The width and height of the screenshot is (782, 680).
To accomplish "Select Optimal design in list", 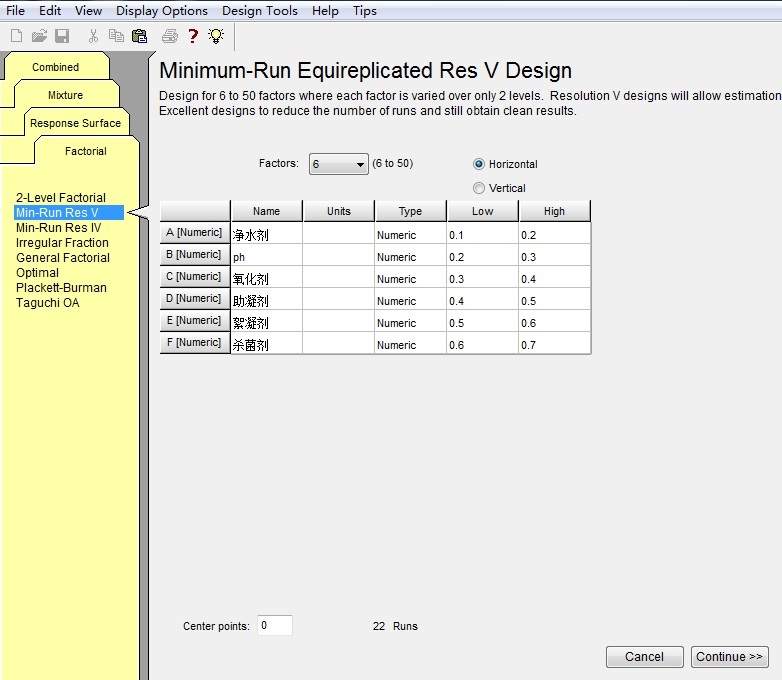I will 37,273.
